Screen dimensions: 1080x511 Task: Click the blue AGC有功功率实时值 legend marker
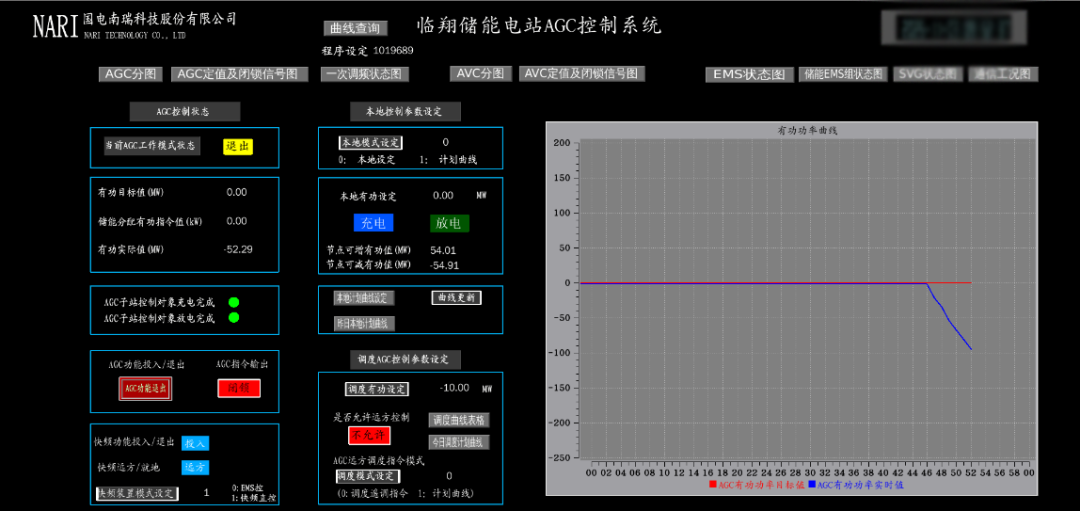coord(812,484)
